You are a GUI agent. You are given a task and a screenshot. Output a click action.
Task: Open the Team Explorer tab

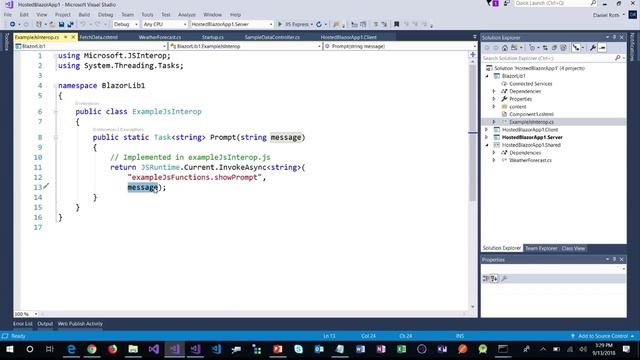(x=541, y=249)
